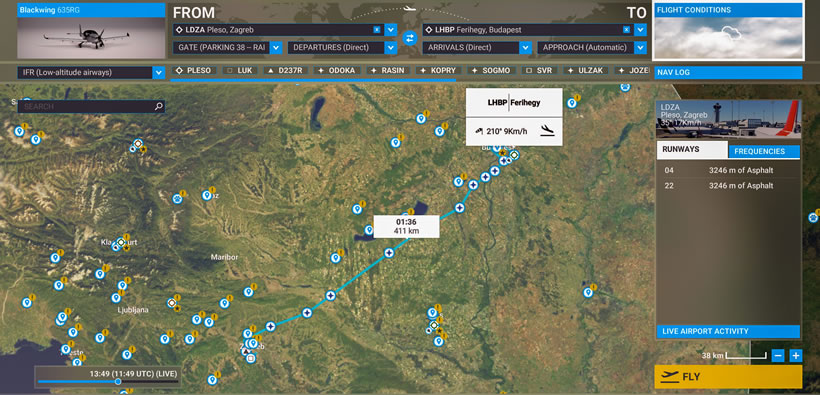
Task: Select the RUNWAYS tab
Action: pyautogui.click(x=692, y=149)
